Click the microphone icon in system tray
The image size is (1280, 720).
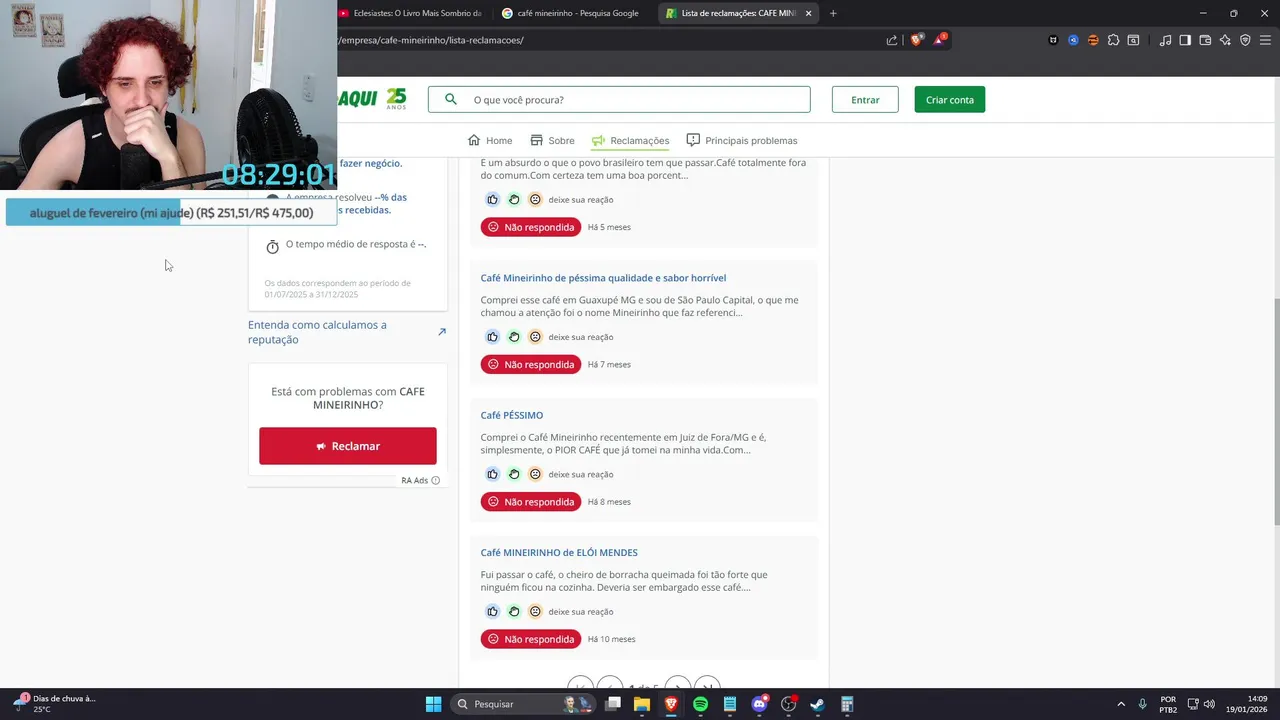tap(1143, 704)
